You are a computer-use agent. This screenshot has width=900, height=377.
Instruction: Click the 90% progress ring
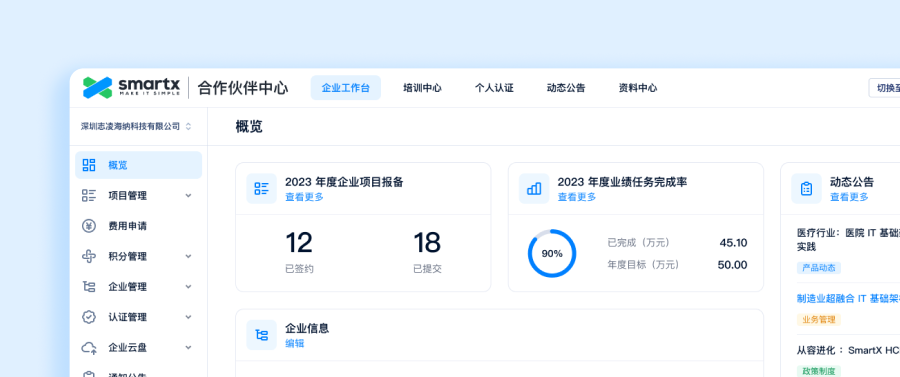point(552,254)
